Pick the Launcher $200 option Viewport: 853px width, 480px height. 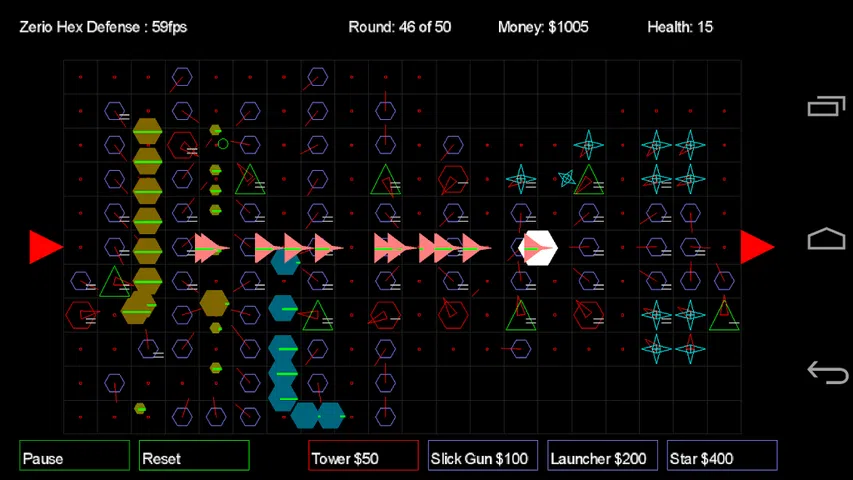tap(602, 456)
